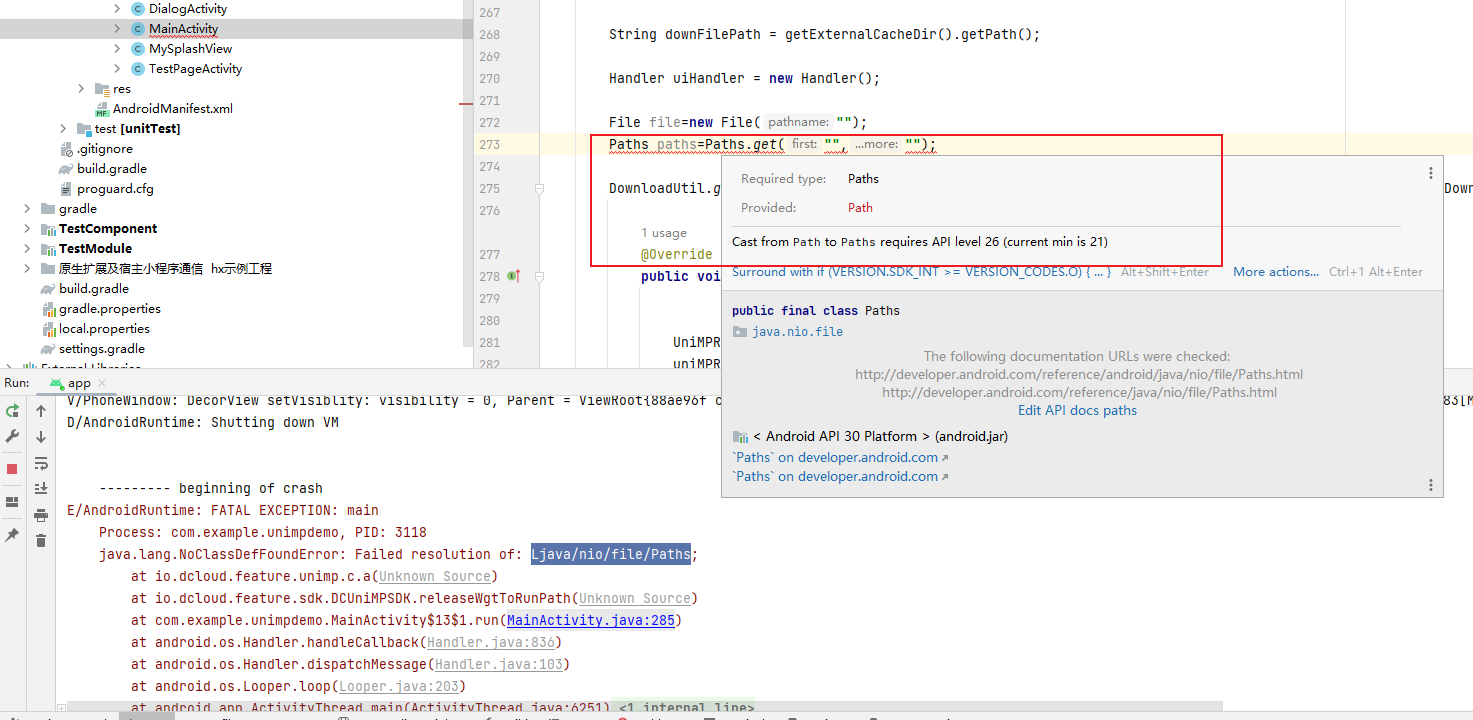The height and width of the screenshot is (720, 1473).
Task: Open the wrench settings in the Run panel
Action: (12, 437)
